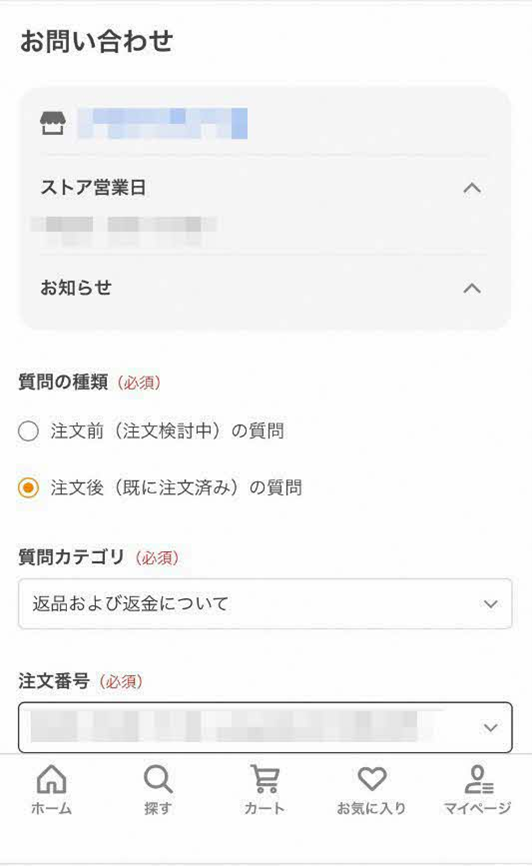Open the shopping cart icon
This screenshot has height=866, width=532.
point(265,779)
